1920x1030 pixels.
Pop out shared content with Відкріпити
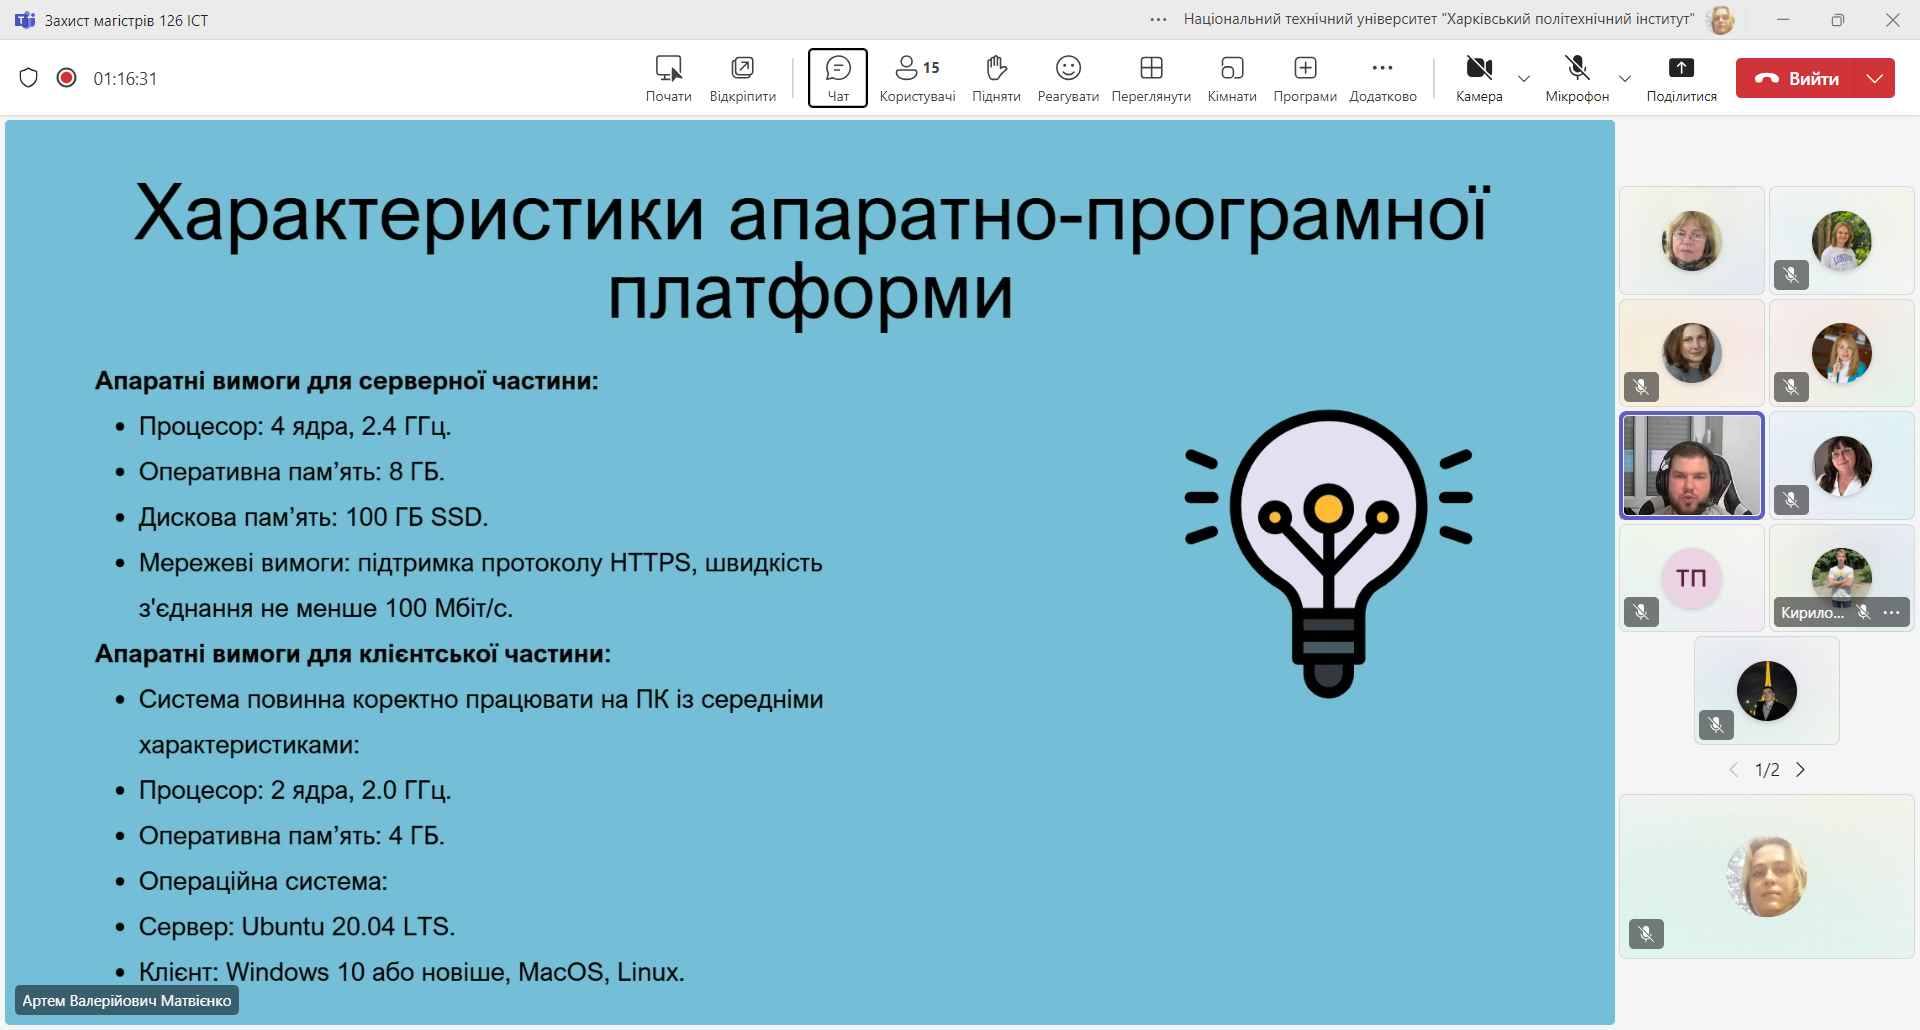click(742, 78)
